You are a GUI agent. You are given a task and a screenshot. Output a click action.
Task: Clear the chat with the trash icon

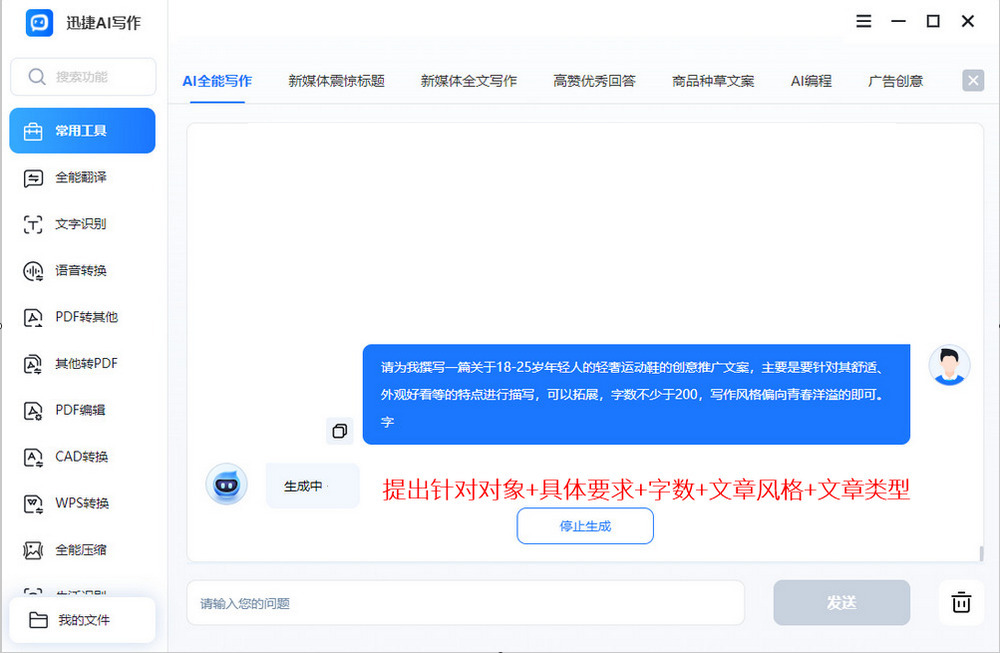pos(961,602)
